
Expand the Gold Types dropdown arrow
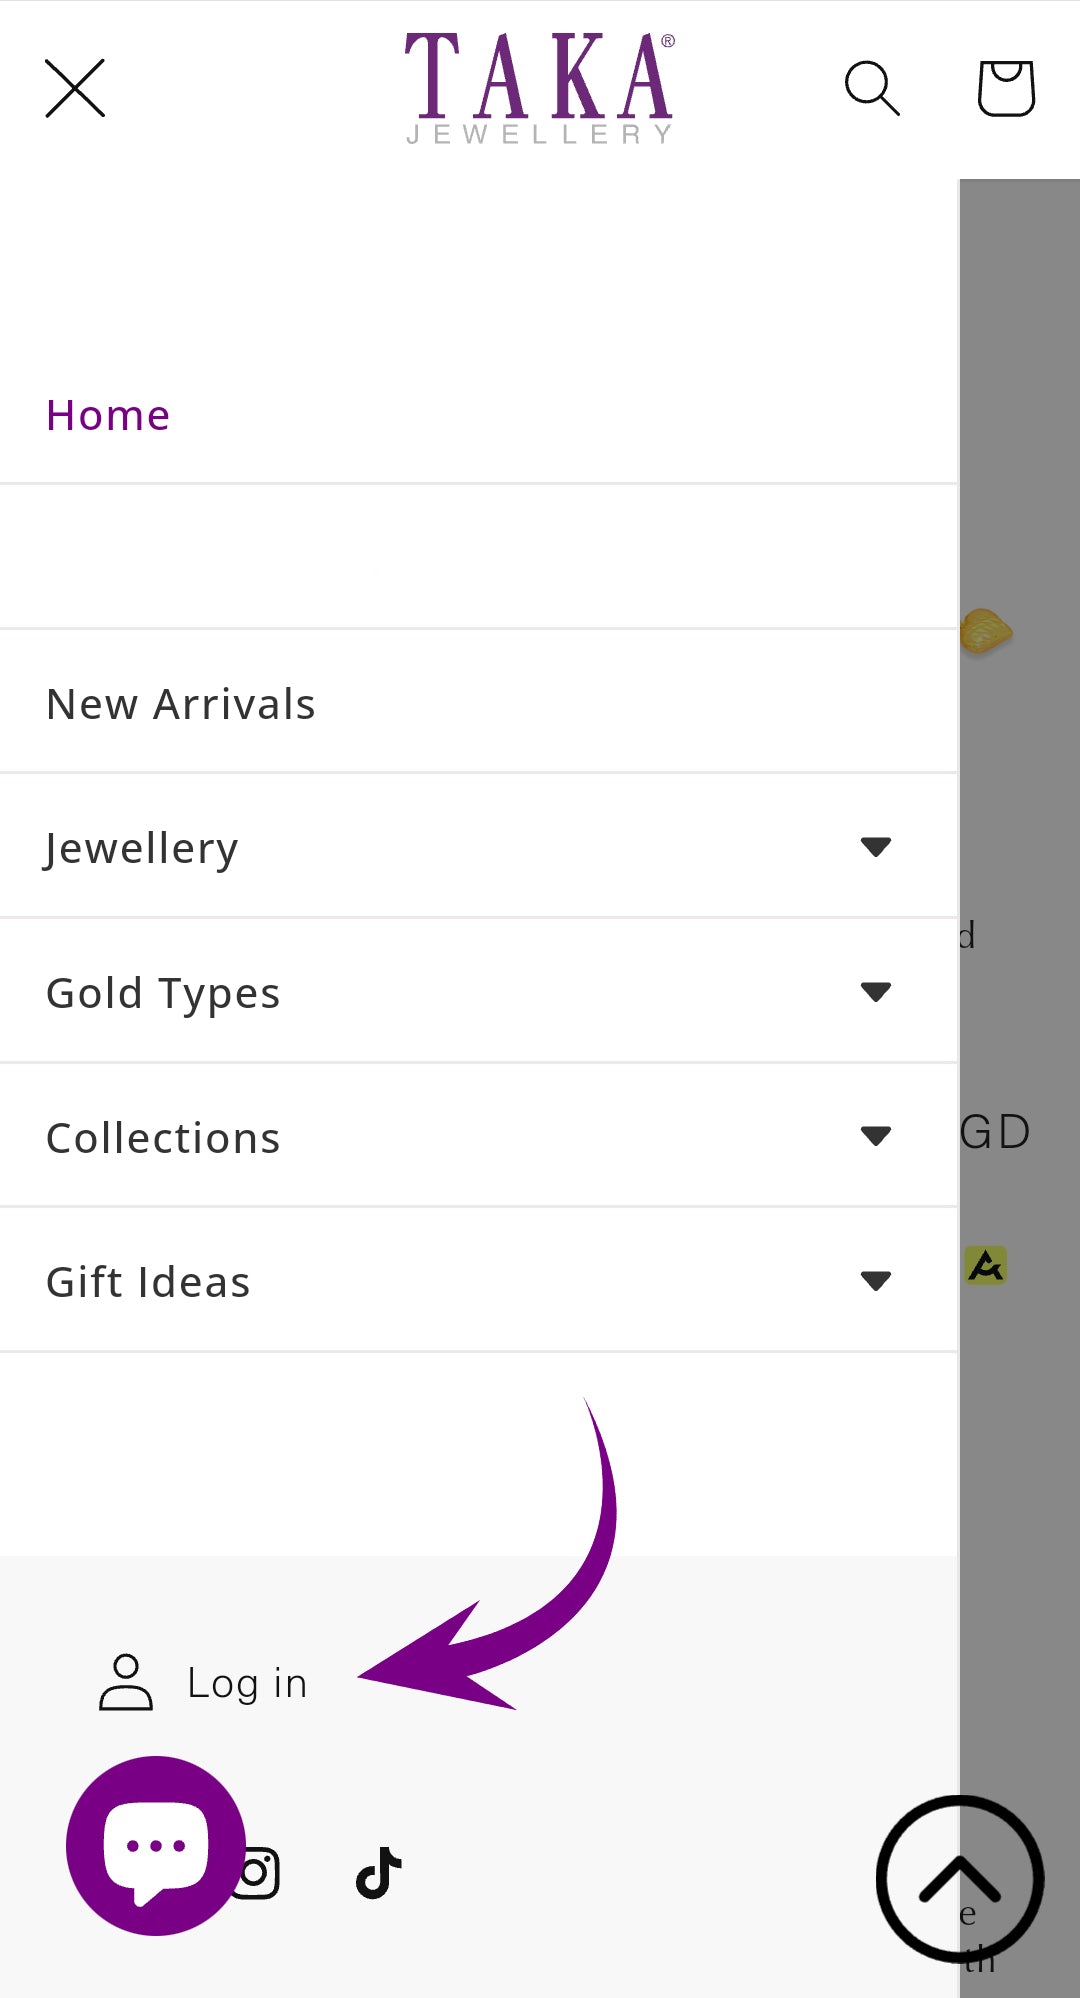876,991
